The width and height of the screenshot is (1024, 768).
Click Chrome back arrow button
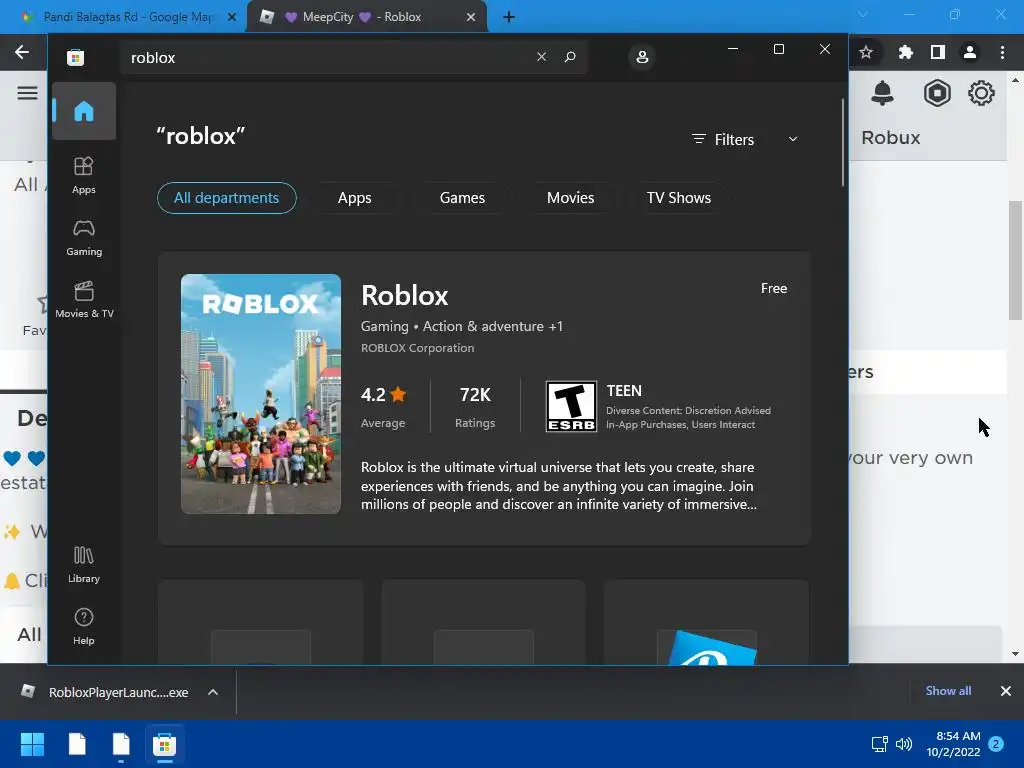tap(22, 52)
